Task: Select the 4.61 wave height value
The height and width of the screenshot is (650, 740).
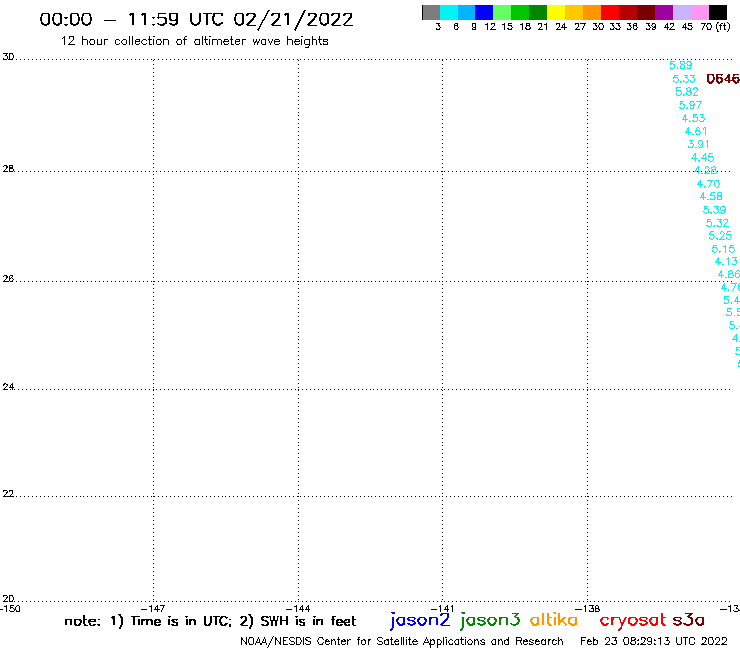Action: (x=696, y=131)
